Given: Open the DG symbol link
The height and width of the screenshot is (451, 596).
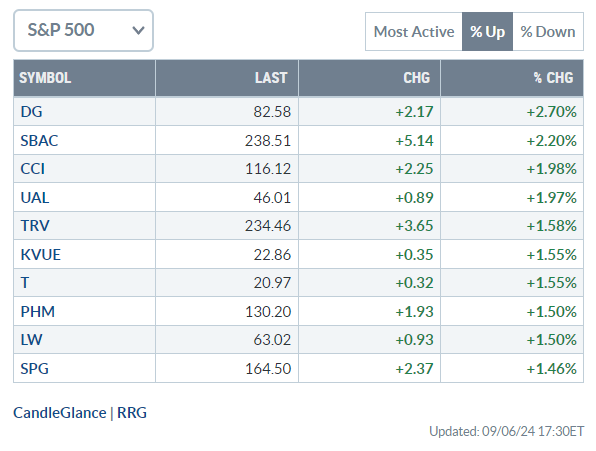Looking at the screenshot, I should (x=31, y=112).
